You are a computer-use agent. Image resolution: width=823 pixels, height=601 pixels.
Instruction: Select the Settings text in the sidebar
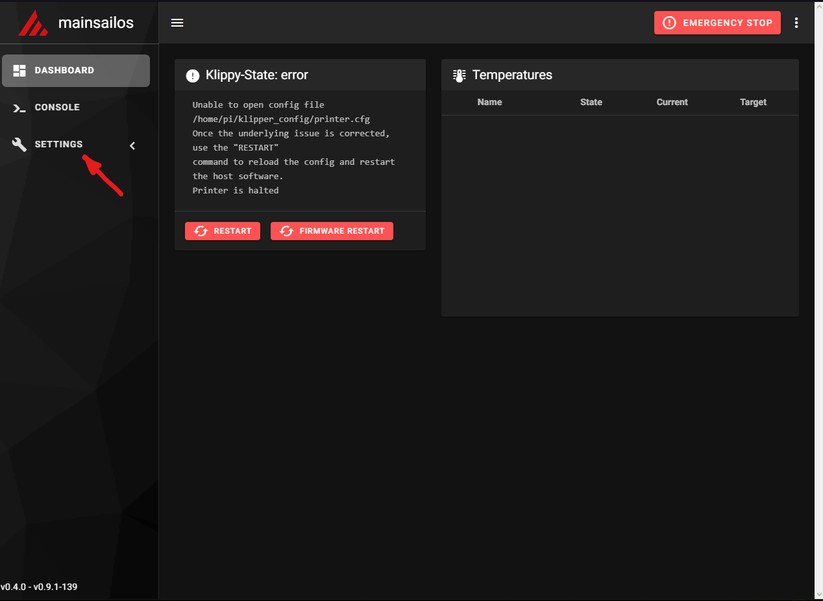(x=59, y=145)
